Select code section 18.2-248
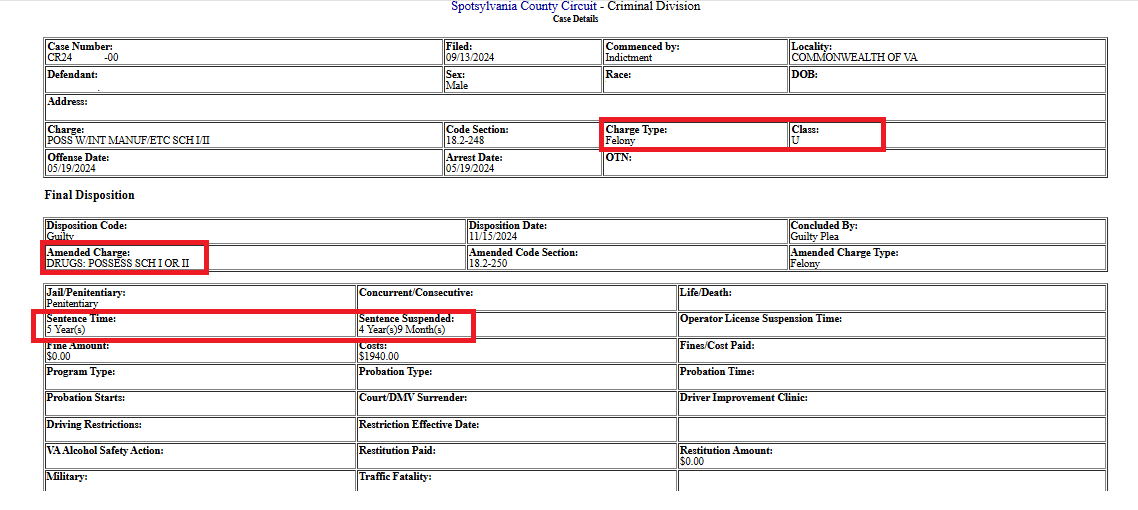This screenshot has width=1138, height=510. tap(464, 141)
